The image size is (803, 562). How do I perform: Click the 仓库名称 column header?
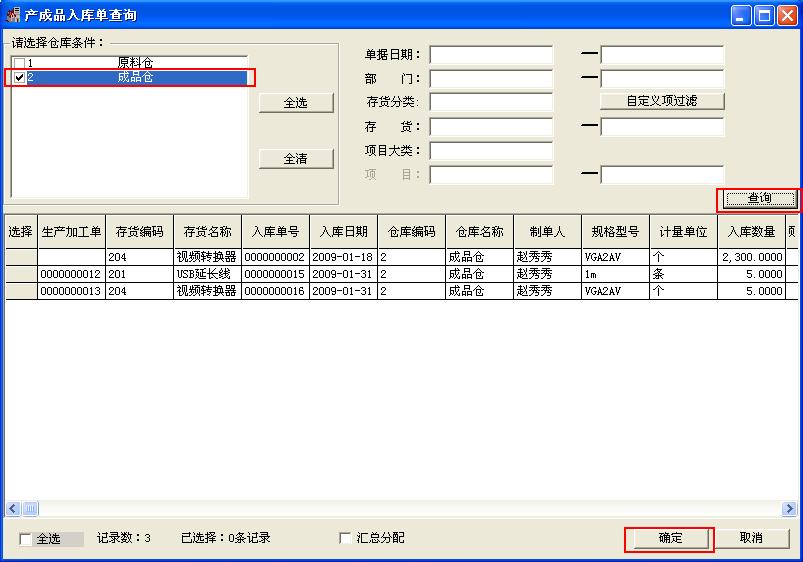(x=480, y=232)
